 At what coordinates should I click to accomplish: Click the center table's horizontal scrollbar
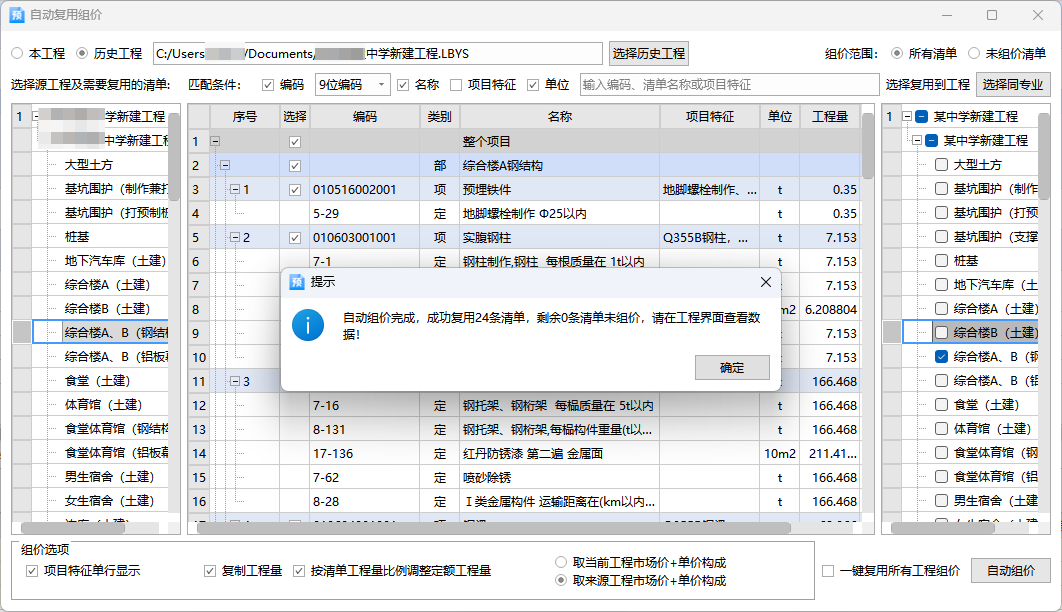click(x=500, y=527)
